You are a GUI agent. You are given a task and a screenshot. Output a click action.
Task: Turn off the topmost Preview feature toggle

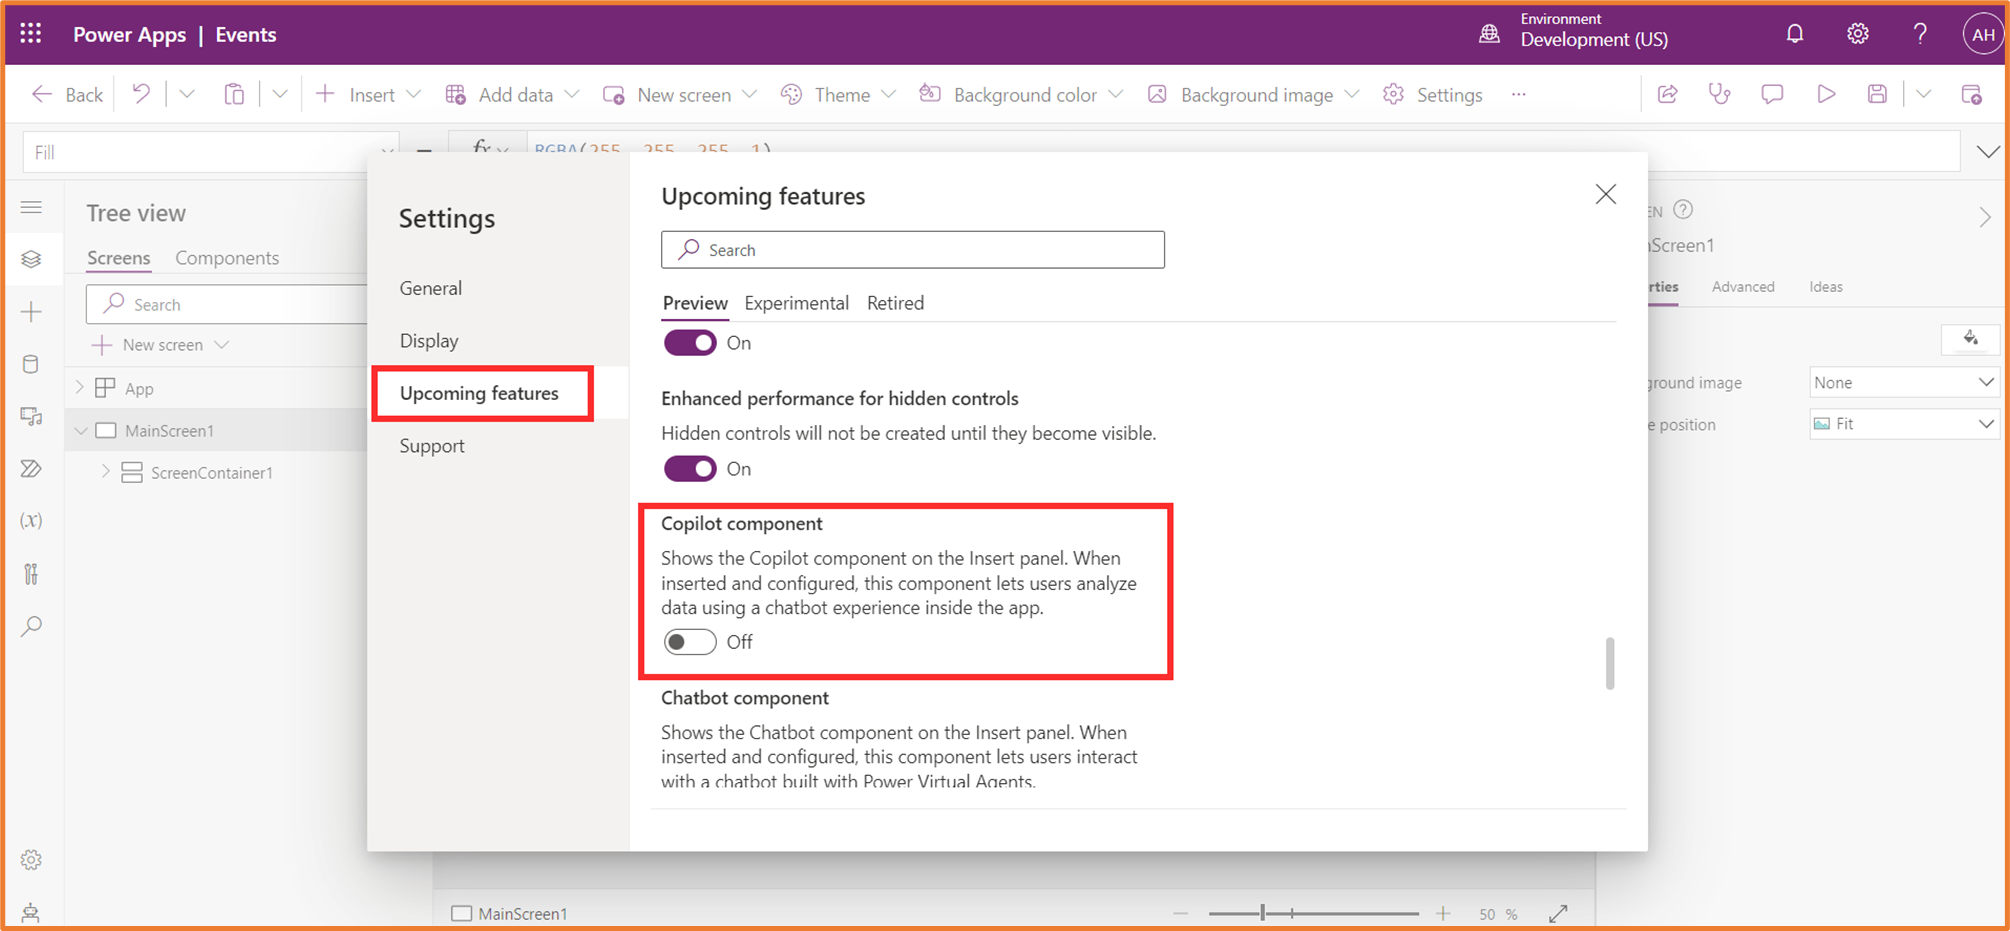pyautogui.click(x=689, y=342)
